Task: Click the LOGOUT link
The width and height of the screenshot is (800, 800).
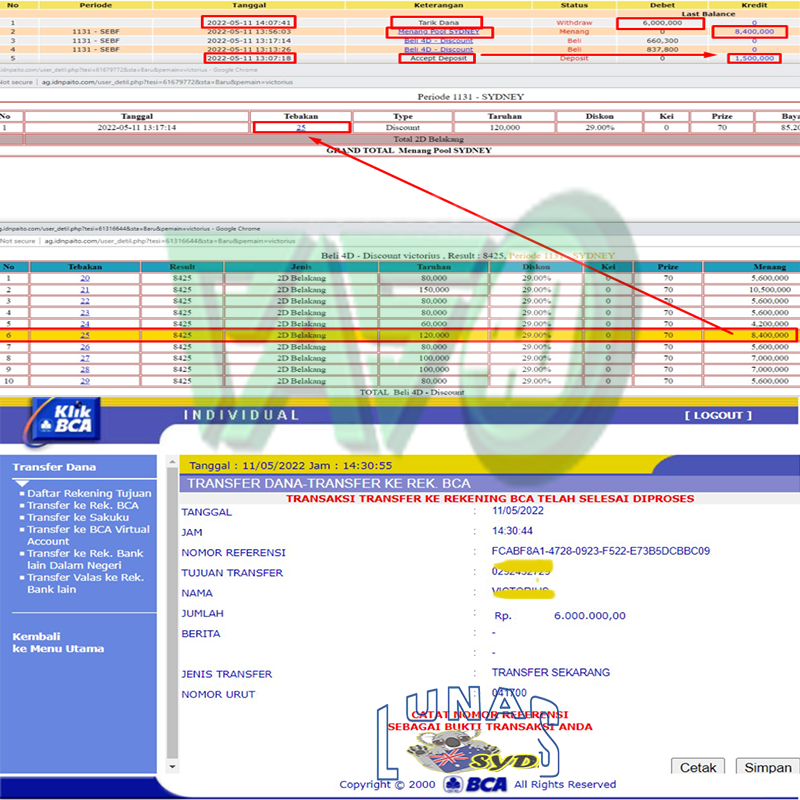Action: pyautogui.click(x=718, y=415)
